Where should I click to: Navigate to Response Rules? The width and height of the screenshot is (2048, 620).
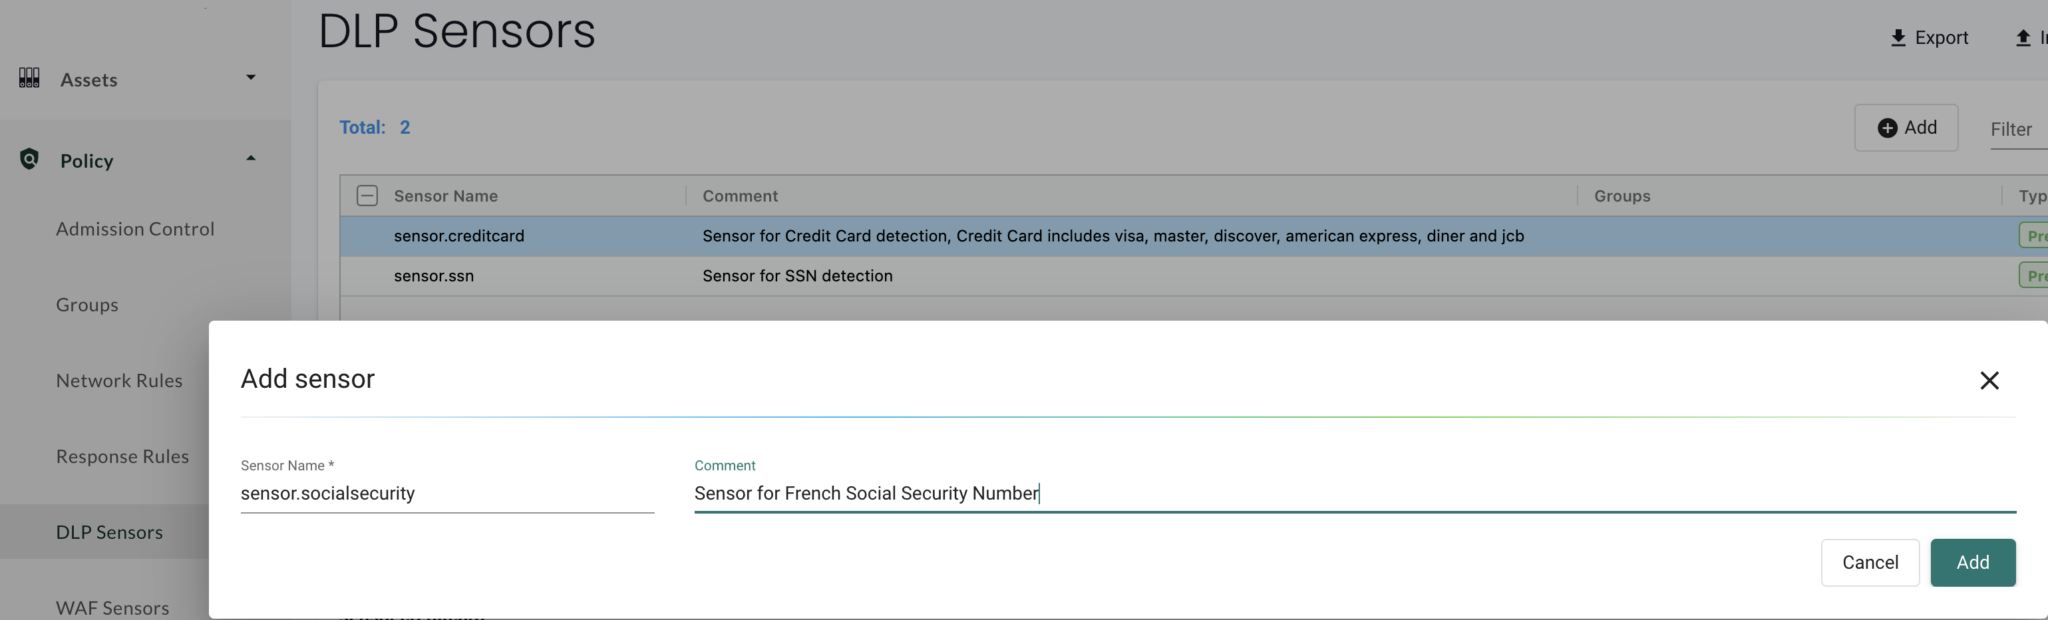point(122,457)
